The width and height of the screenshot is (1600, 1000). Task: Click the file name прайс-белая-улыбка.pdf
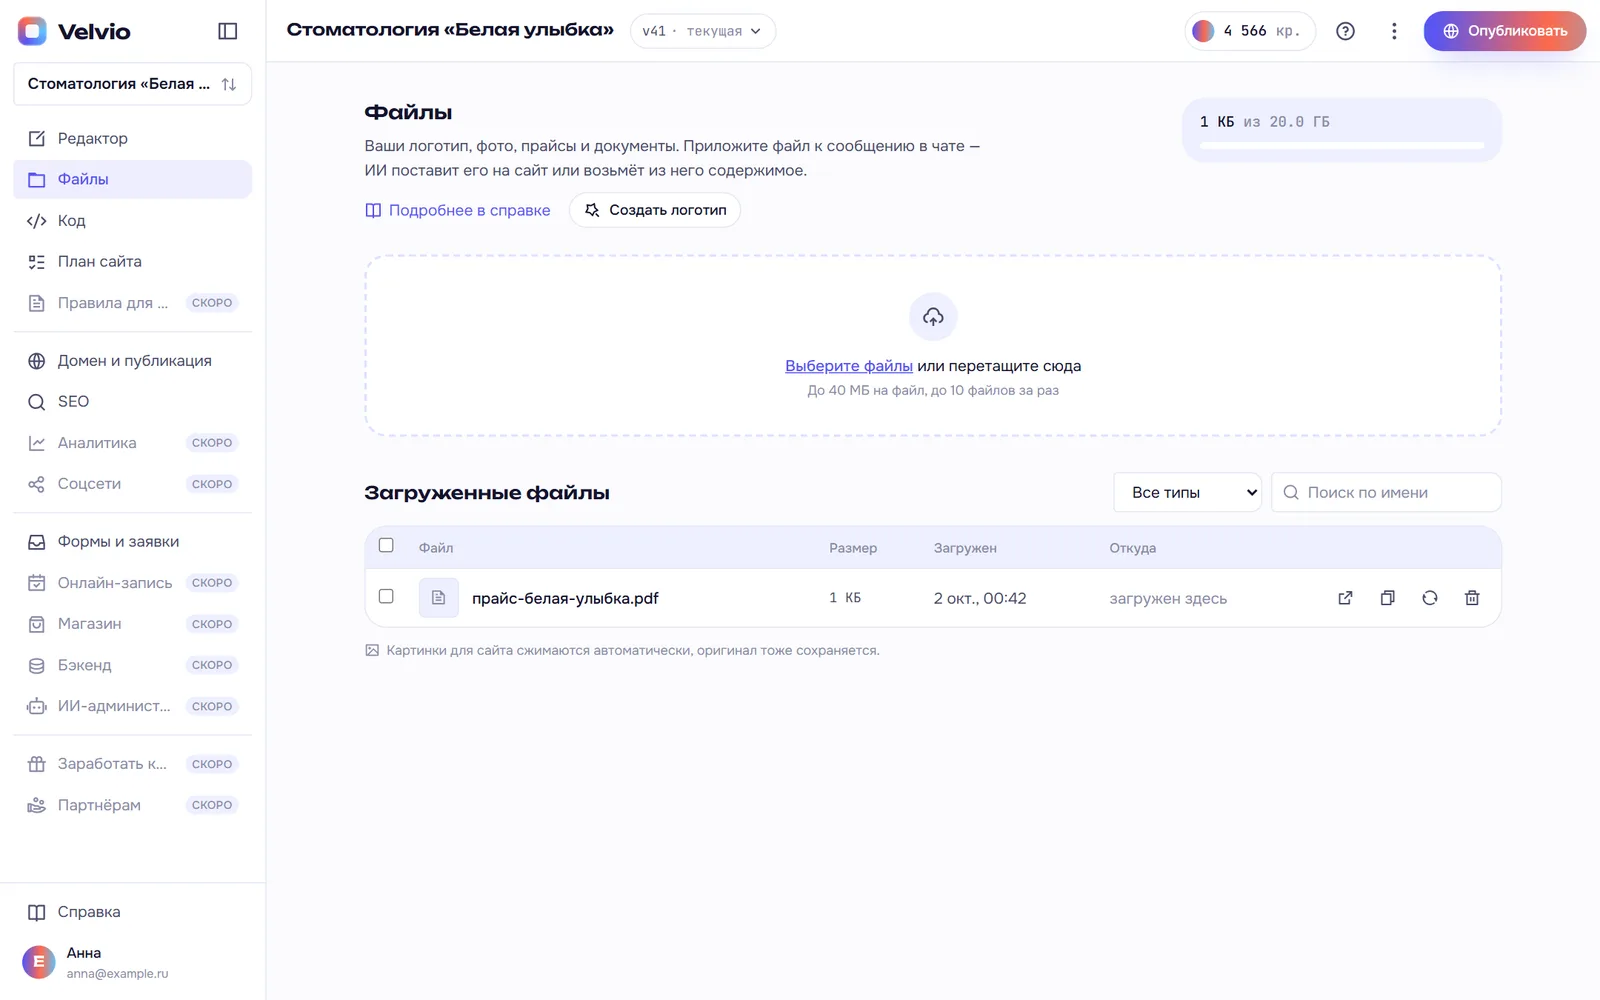pos(565,598)
